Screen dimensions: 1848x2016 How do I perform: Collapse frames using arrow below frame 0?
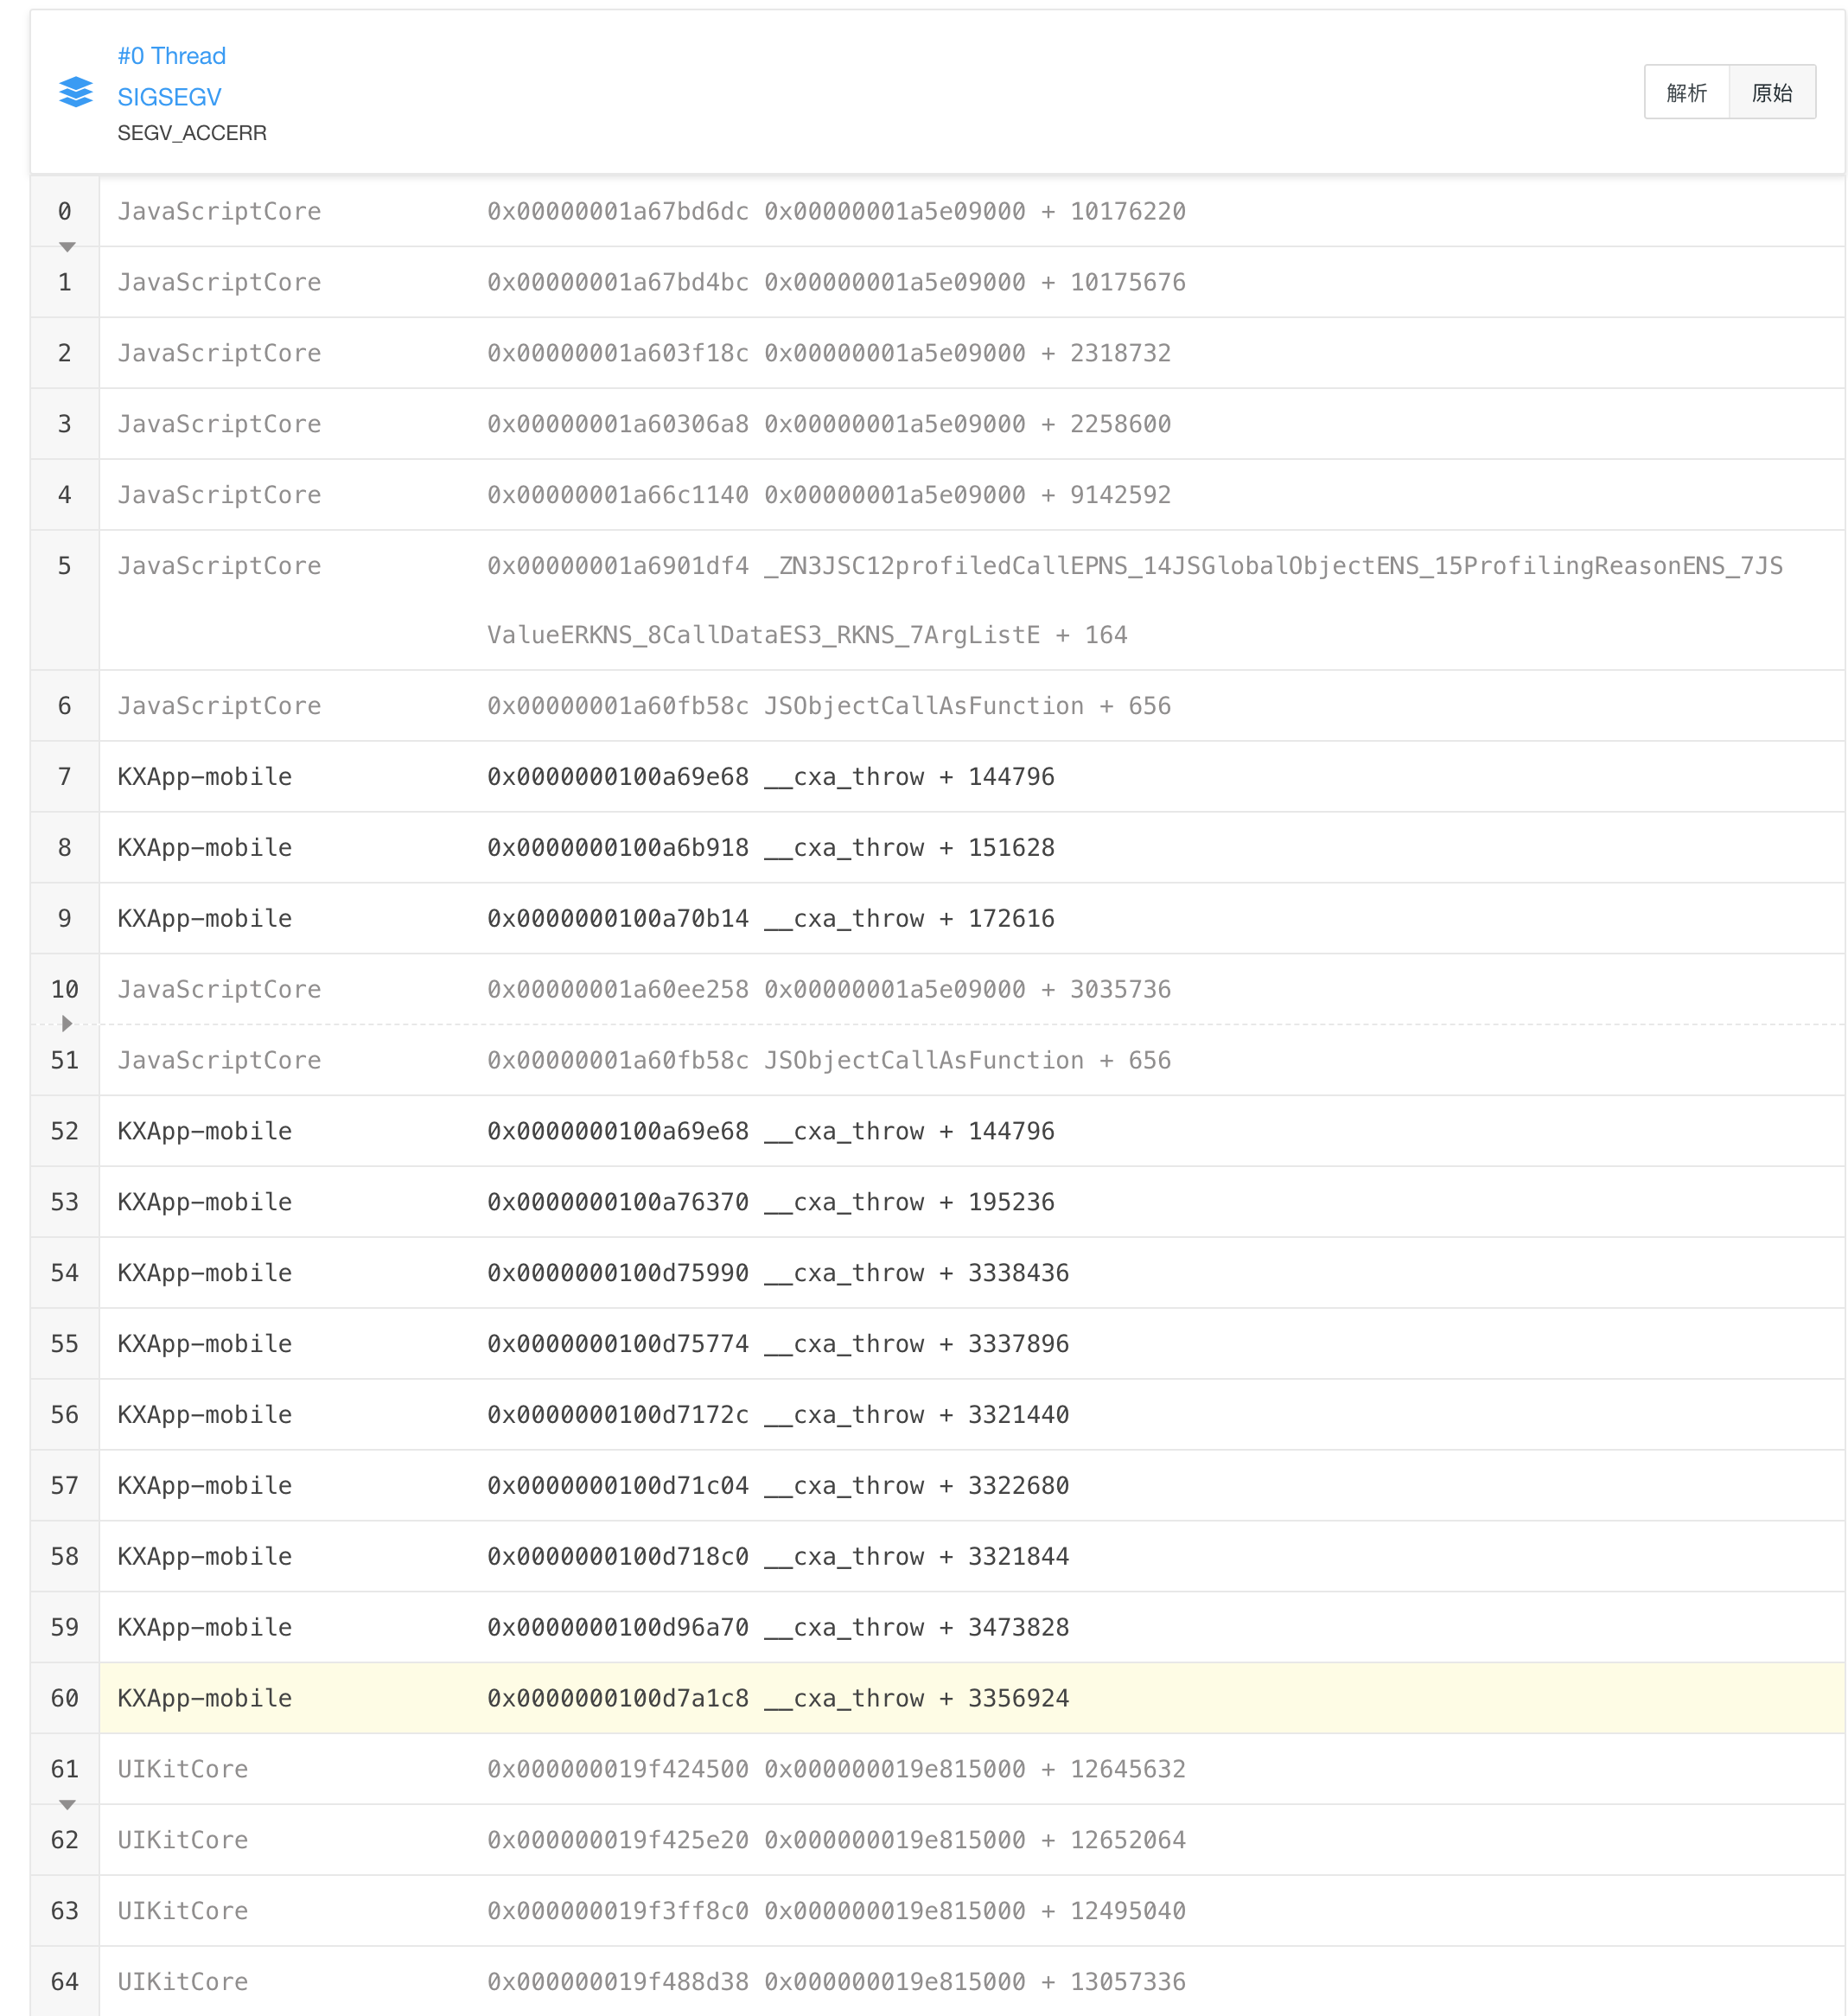[67, 246]
